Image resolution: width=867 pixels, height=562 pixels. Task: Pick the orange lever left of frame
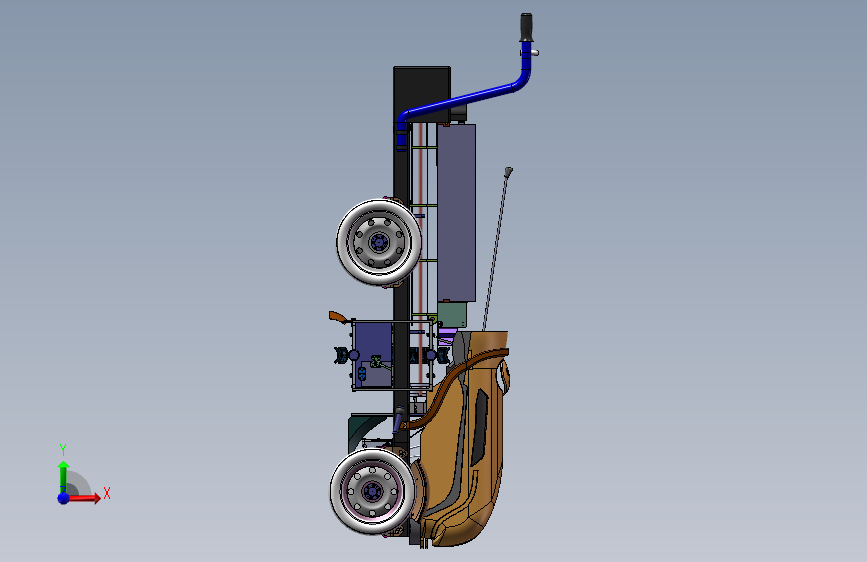[338, 317]
